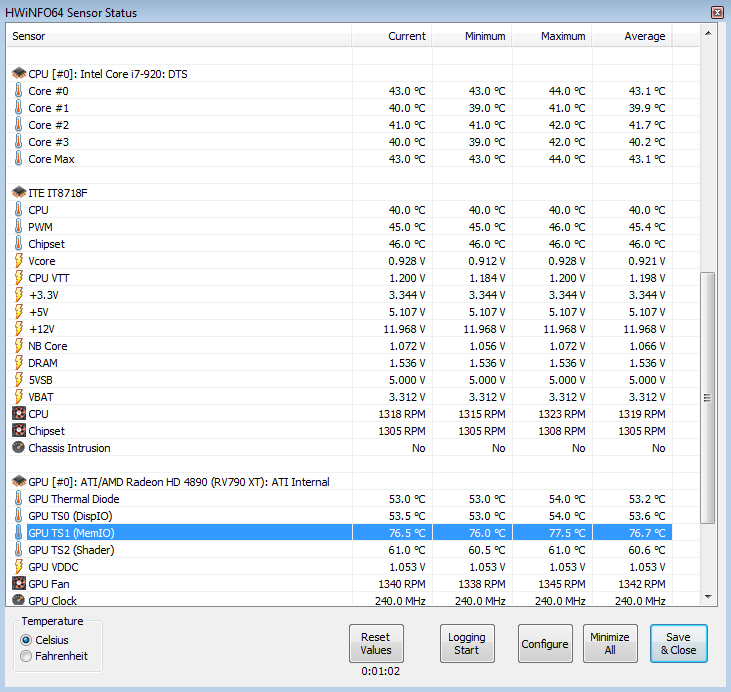Screen dimensions: 731x692
Task: Click the thermometer icon beside Chipset temperature row
Action: (18, 243)
